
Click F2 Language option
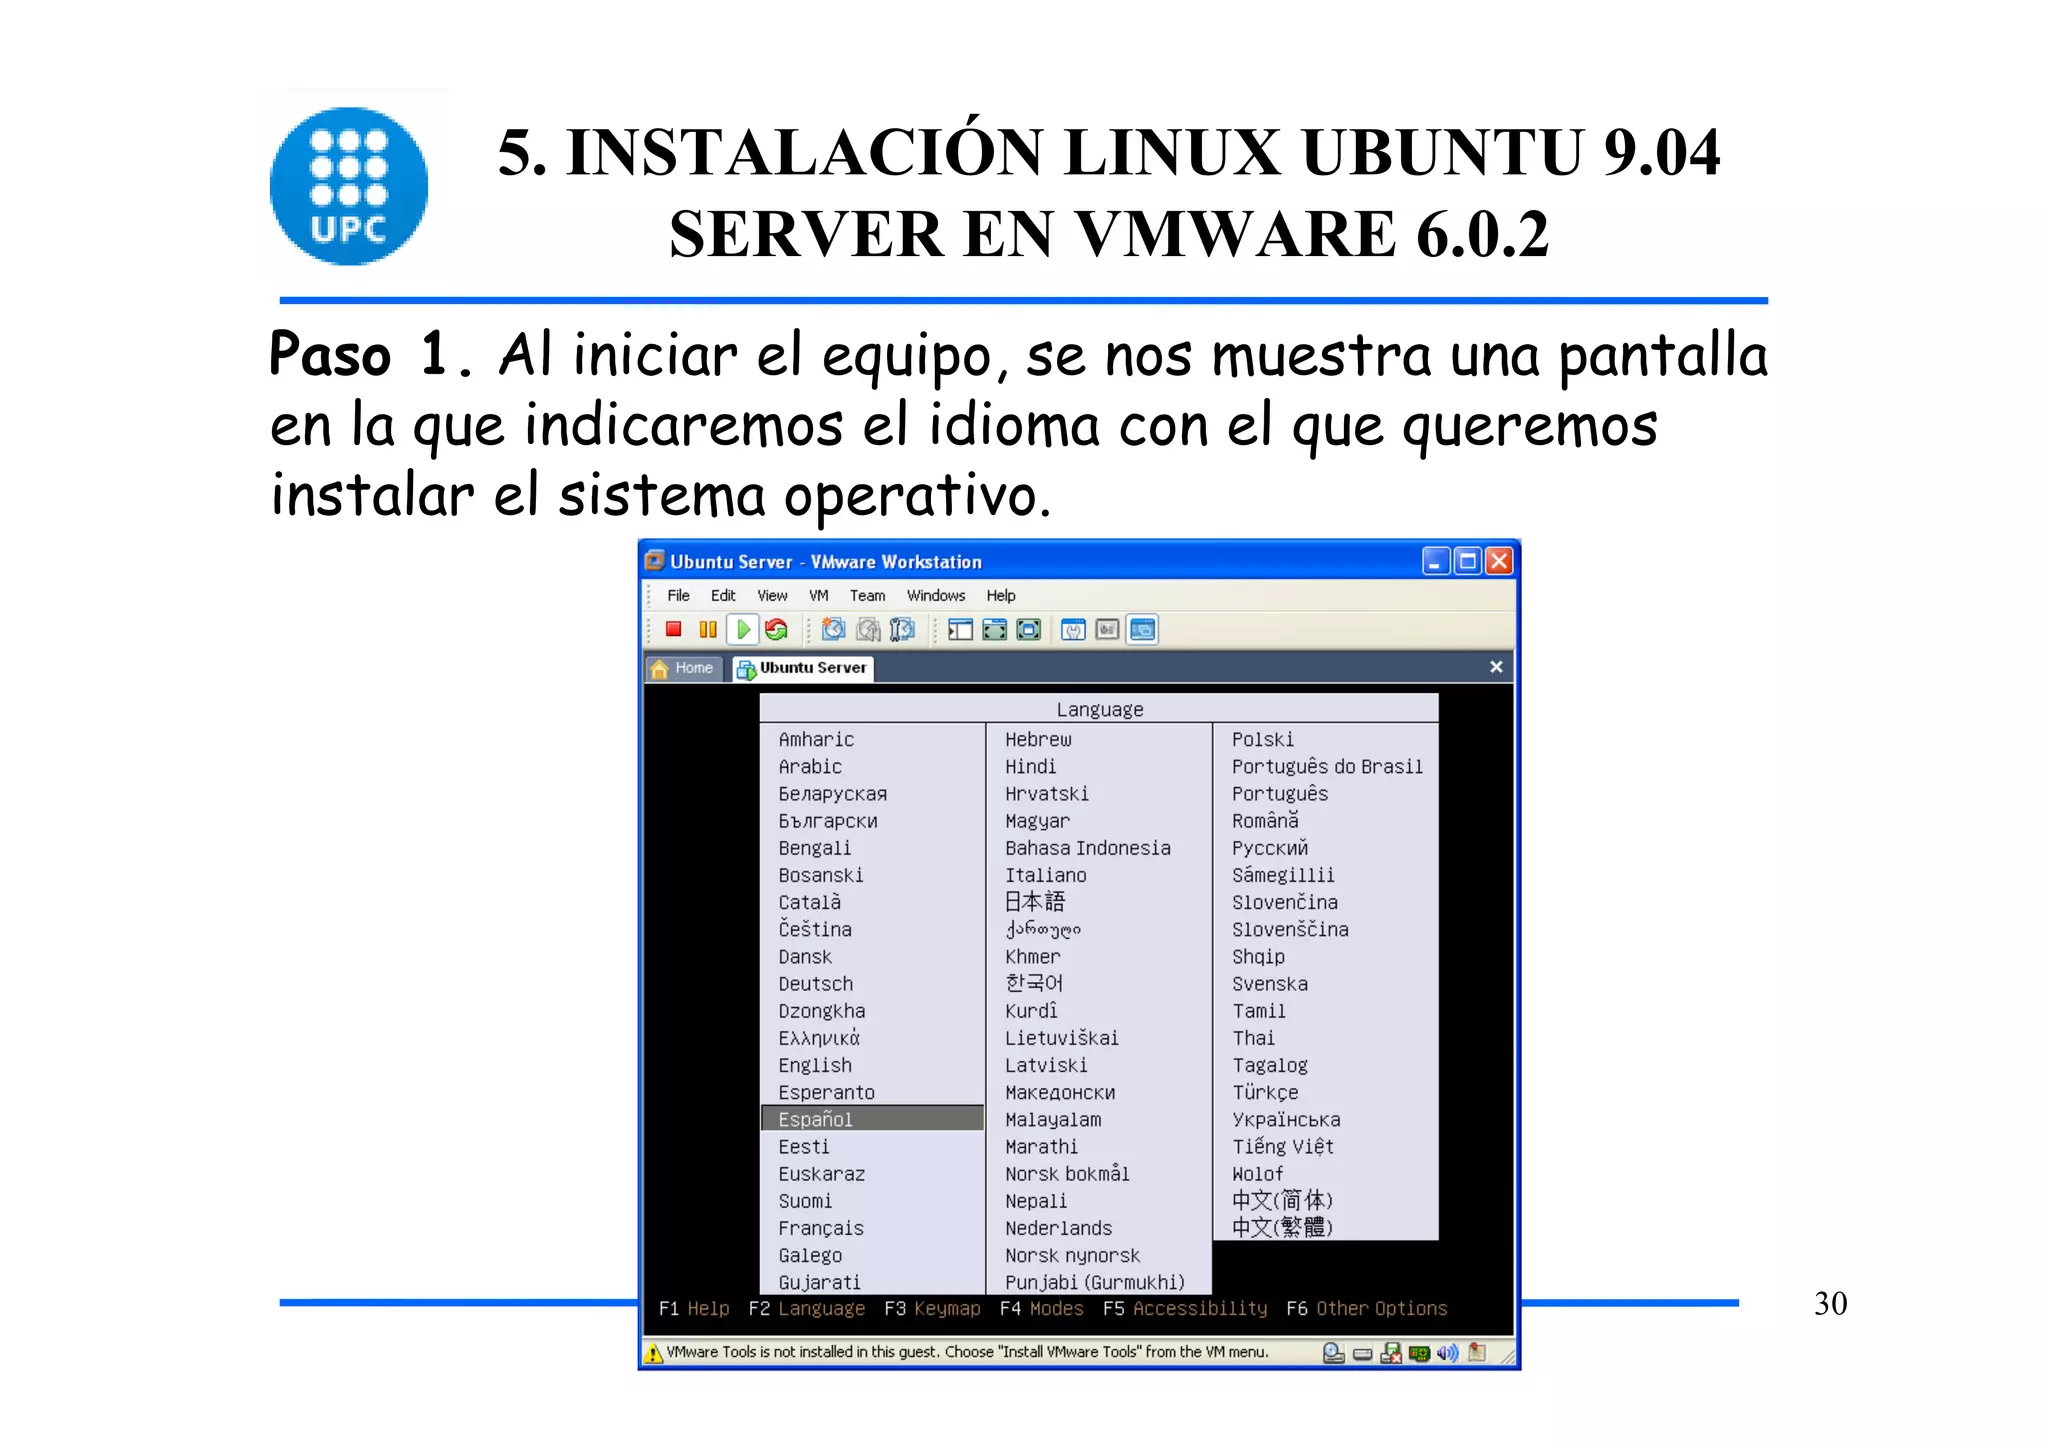point(807,1308)
